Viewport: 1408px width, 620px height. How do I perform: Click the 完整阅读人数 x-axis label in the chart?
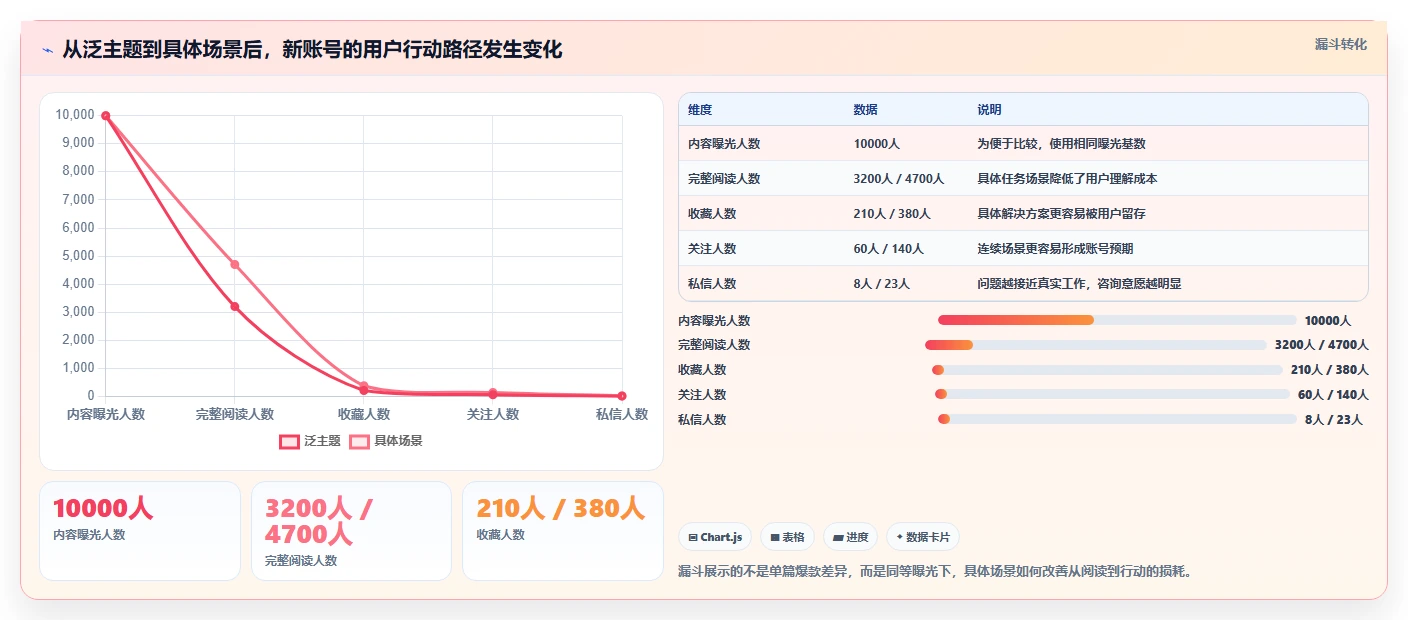click(x=235, y=414)
